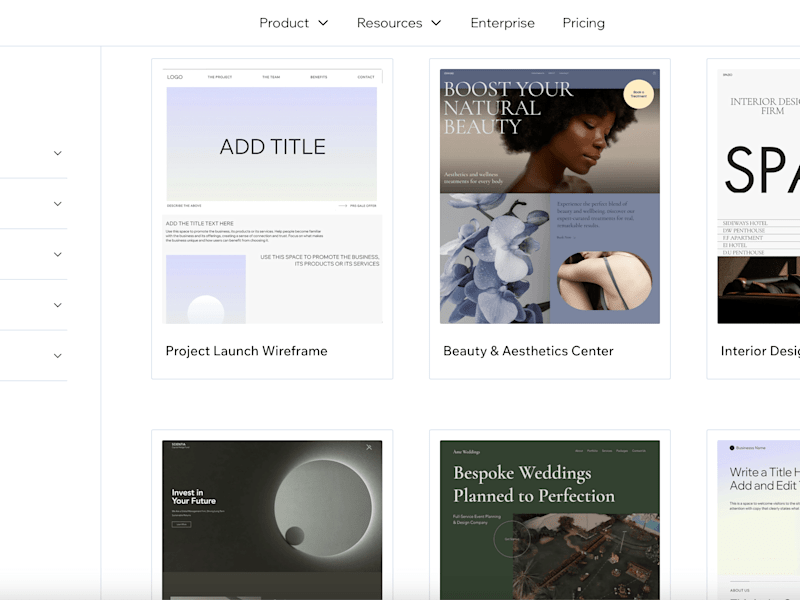800x600 pixels.
Task: Select the Invest in Your Future template
Action: coord(272,520)
